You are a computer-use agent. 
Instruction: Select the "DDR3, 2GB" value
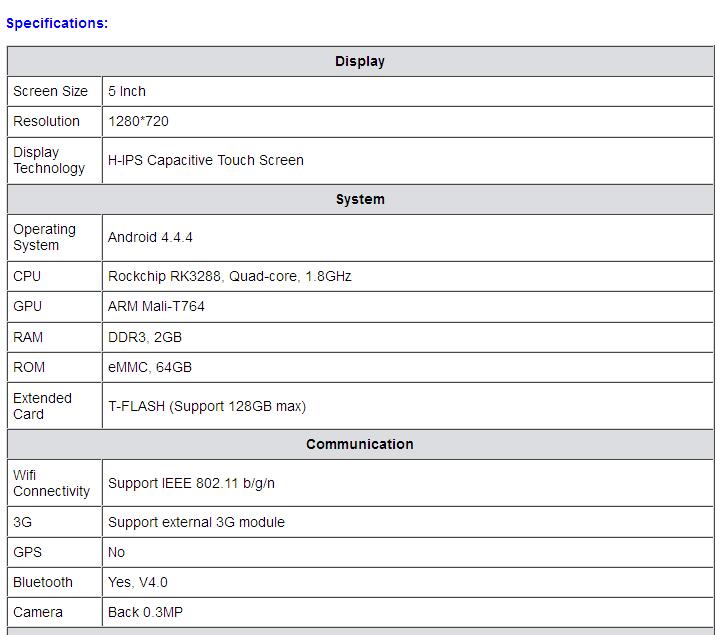145,337
